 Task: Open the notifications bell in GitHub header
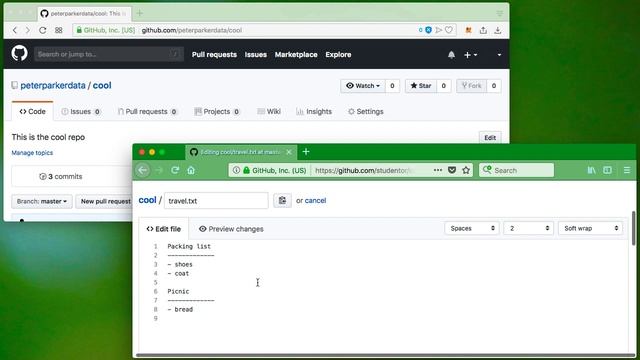pos(451,55)
